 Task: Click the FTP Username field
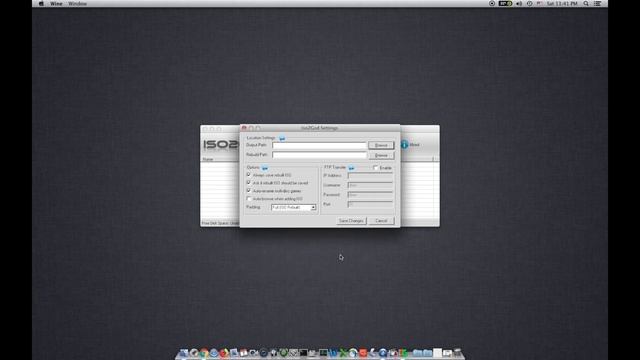(x=370, y=185)
